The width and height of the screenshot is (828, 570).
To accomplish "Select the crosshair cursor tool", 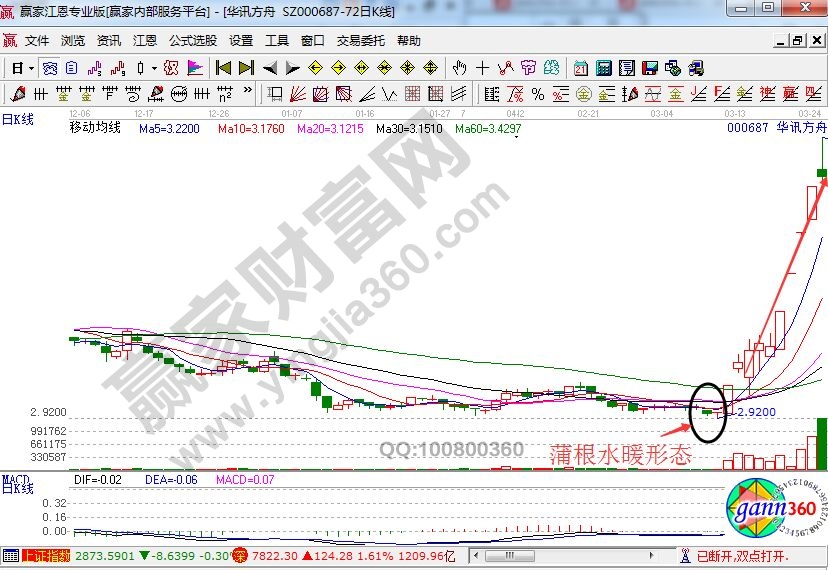I will (483, 68).
